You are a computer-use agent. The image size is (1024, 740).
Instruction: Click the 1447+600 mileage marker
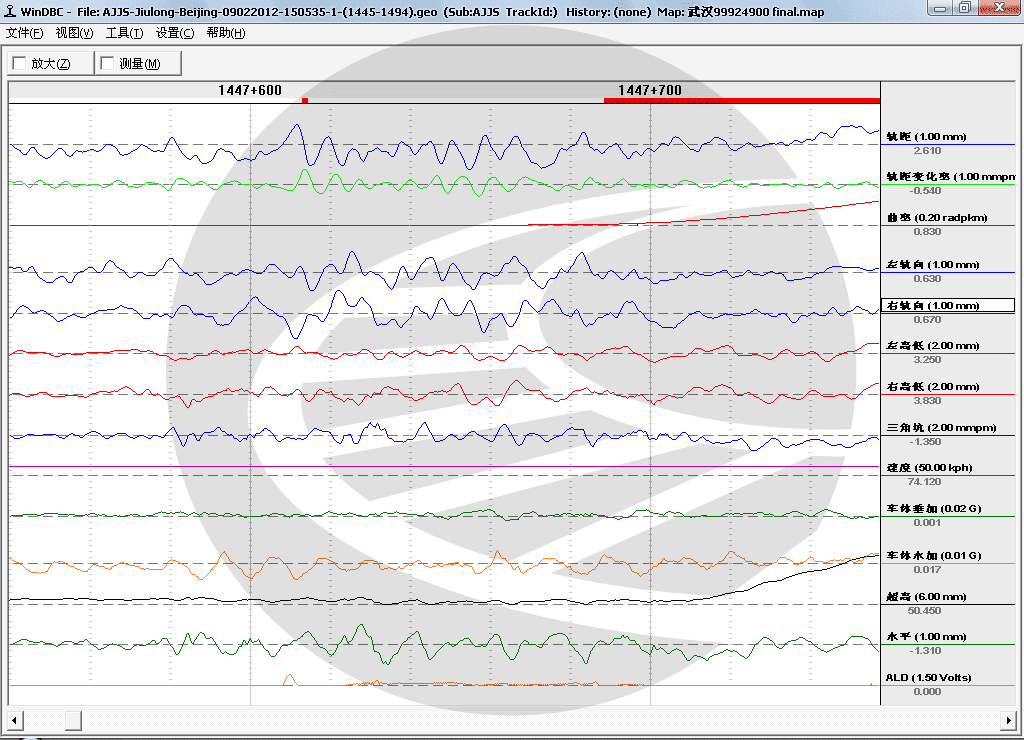pos(250,90)
